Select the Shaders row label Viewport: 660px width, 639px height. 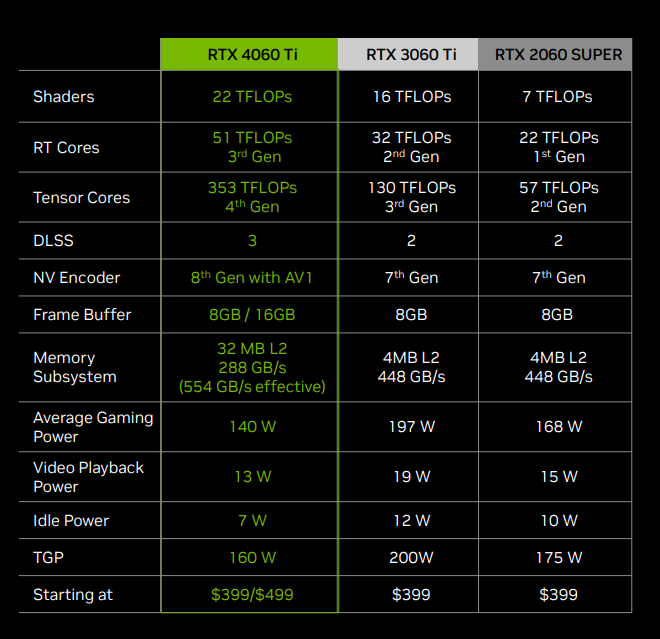pyautogui.click(x=64, y=97)
